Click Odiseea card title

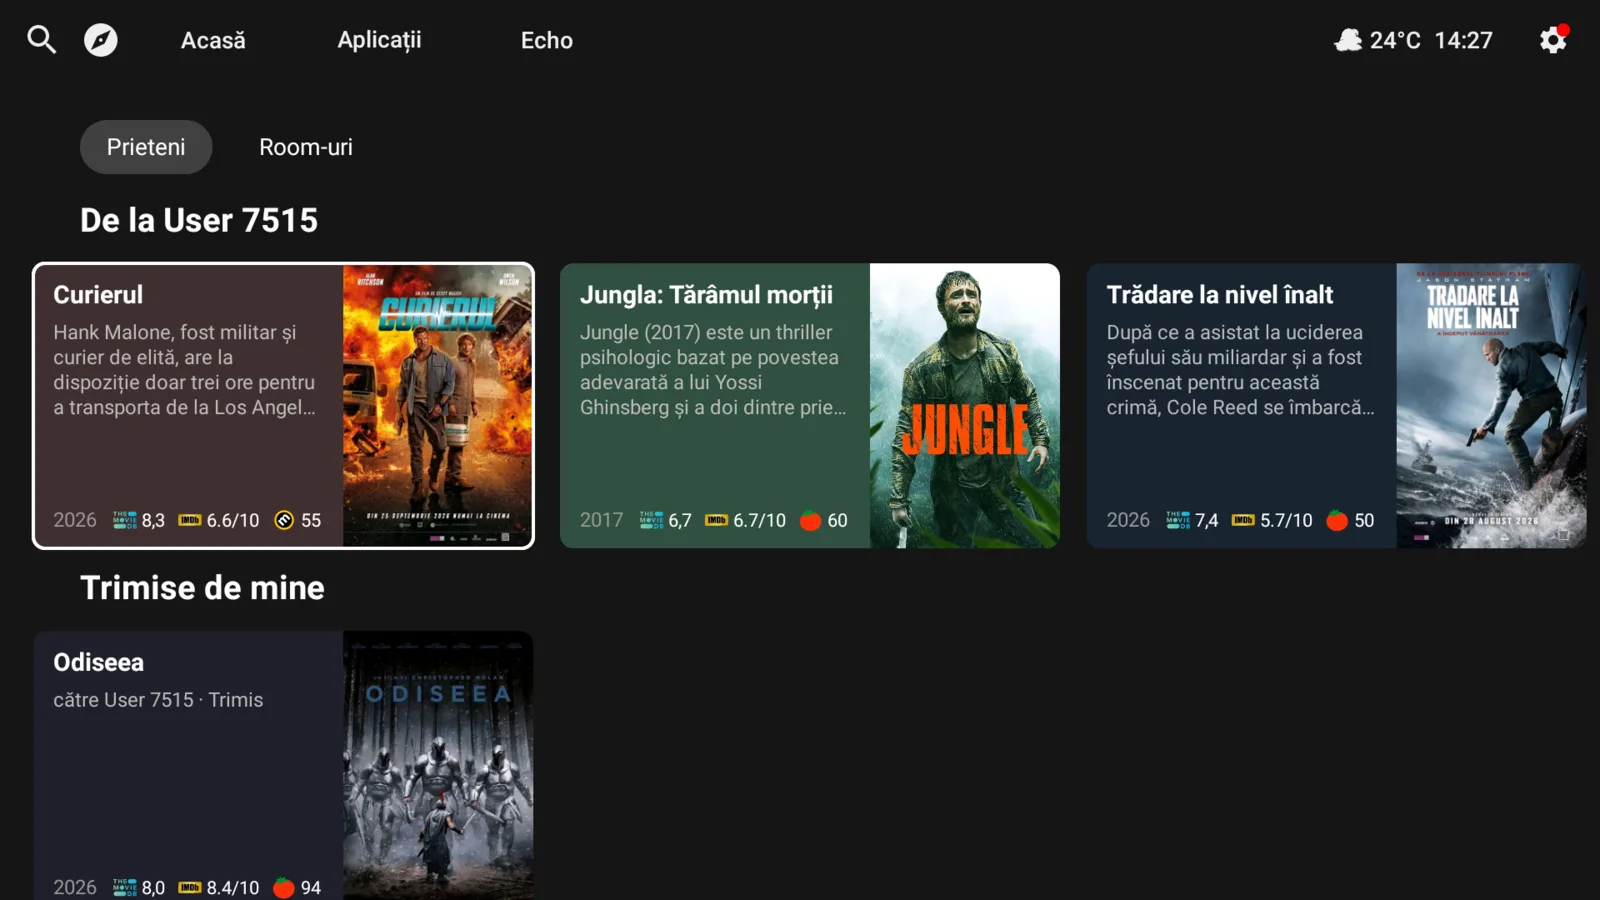(x=98, y=662)
